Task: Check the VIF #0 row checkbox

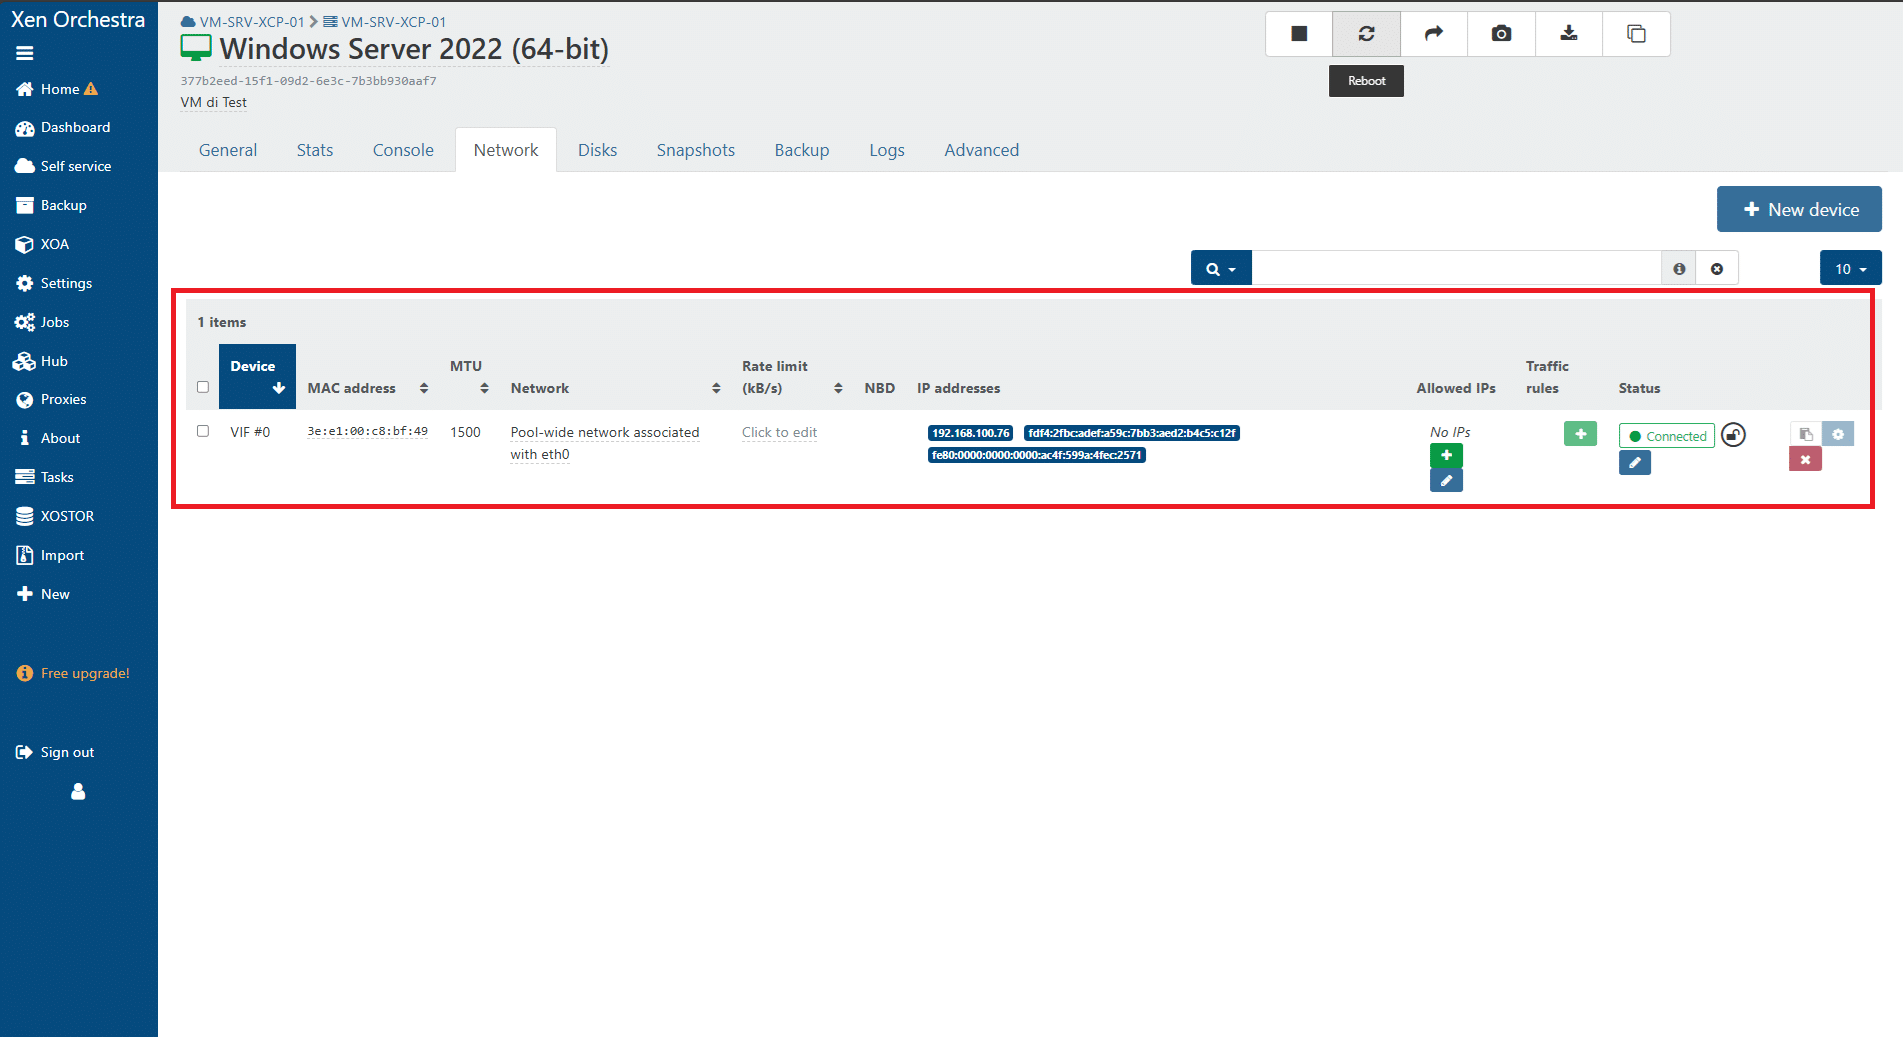Action: click(x=203, y=431)
